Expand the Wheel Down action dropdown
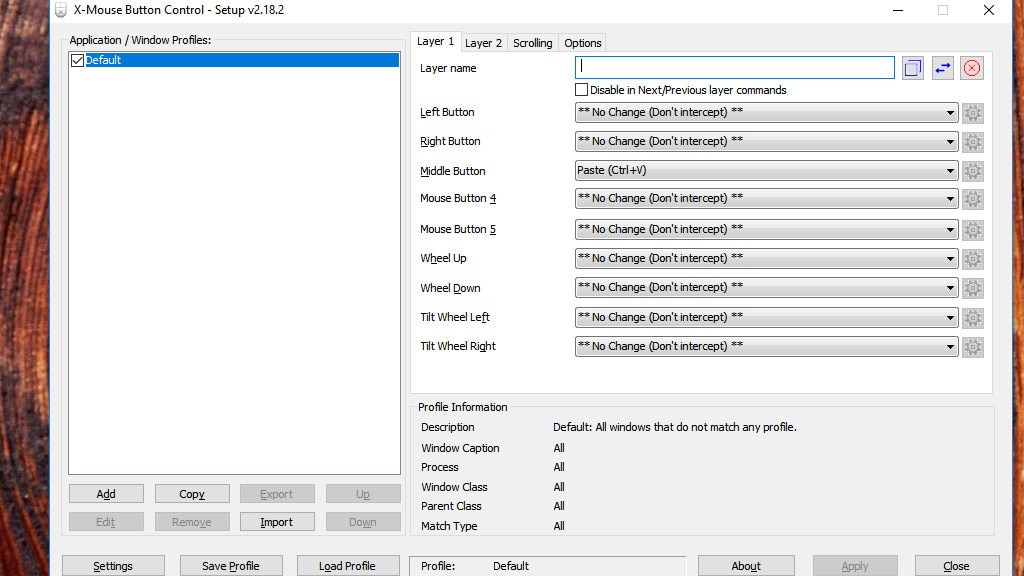The height and width of the screenshot is (576, 1024). point(766,287)
